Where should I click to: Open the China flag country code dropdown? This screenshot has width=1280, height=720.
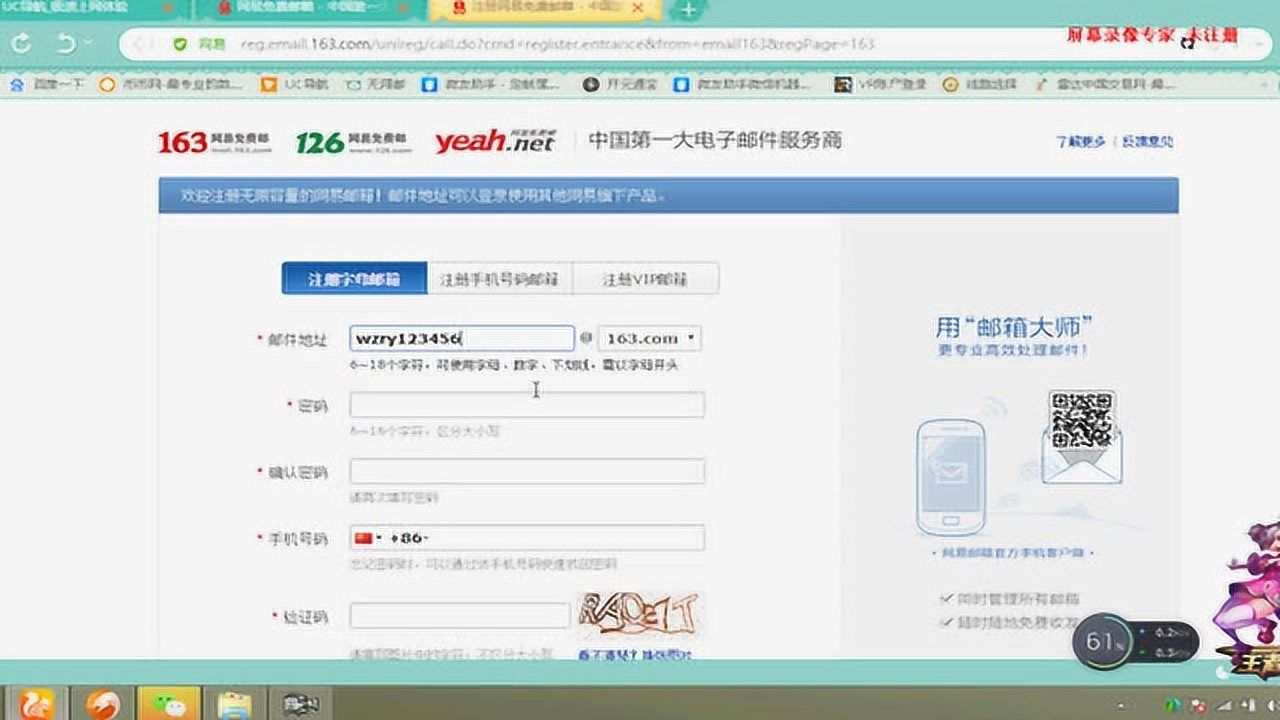pos(368,538)
